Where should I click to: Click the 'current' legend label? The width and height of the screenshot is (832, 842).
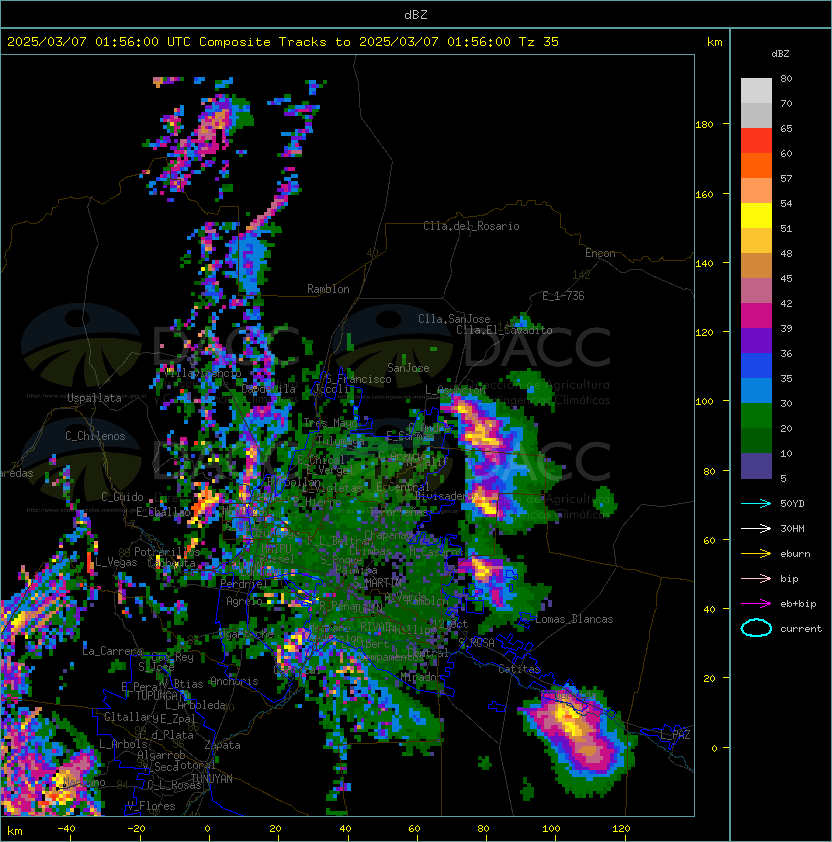point(801,628)
